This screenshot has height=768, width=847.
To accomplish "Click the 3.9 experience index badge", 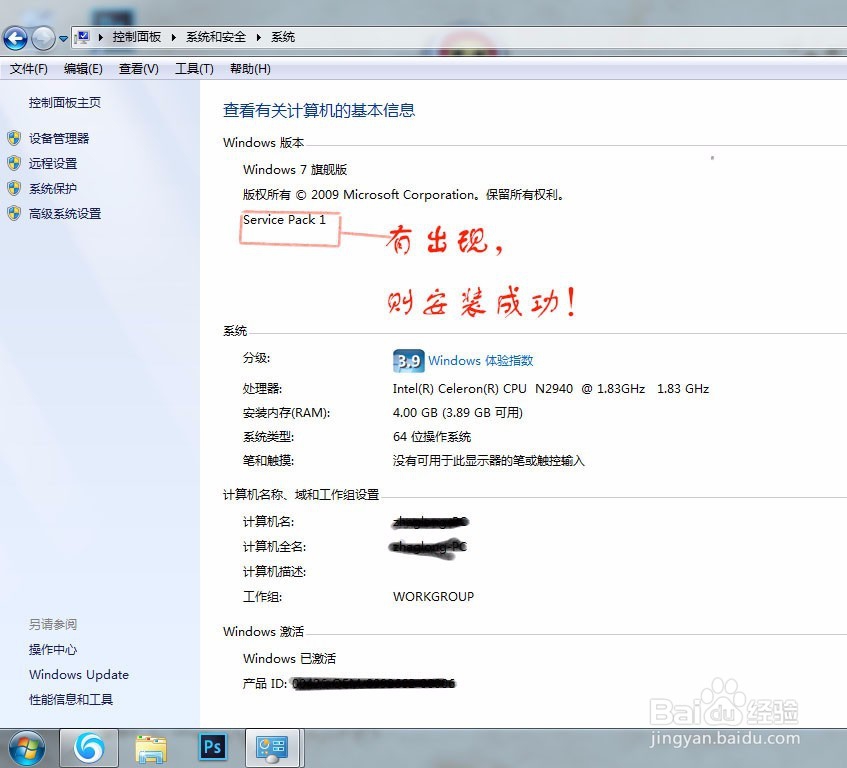I will pyautogui.click(x=408, y=360).
